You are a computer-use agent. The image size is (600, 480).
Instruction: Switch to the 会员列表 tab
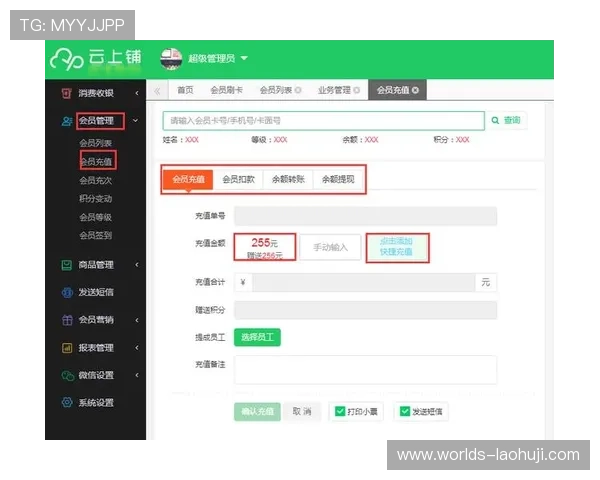tap(276, 90)
